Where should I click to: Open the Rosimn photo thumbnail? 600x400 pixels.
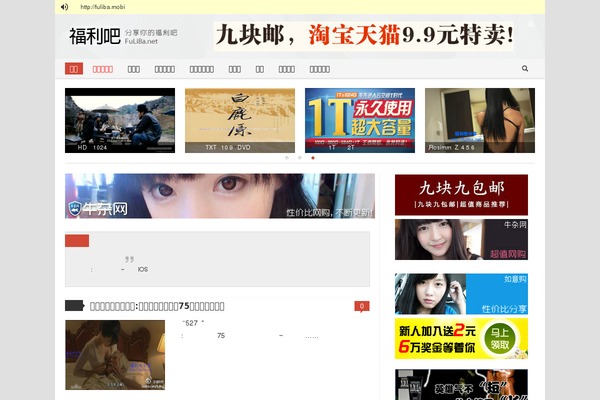[480, 121]
